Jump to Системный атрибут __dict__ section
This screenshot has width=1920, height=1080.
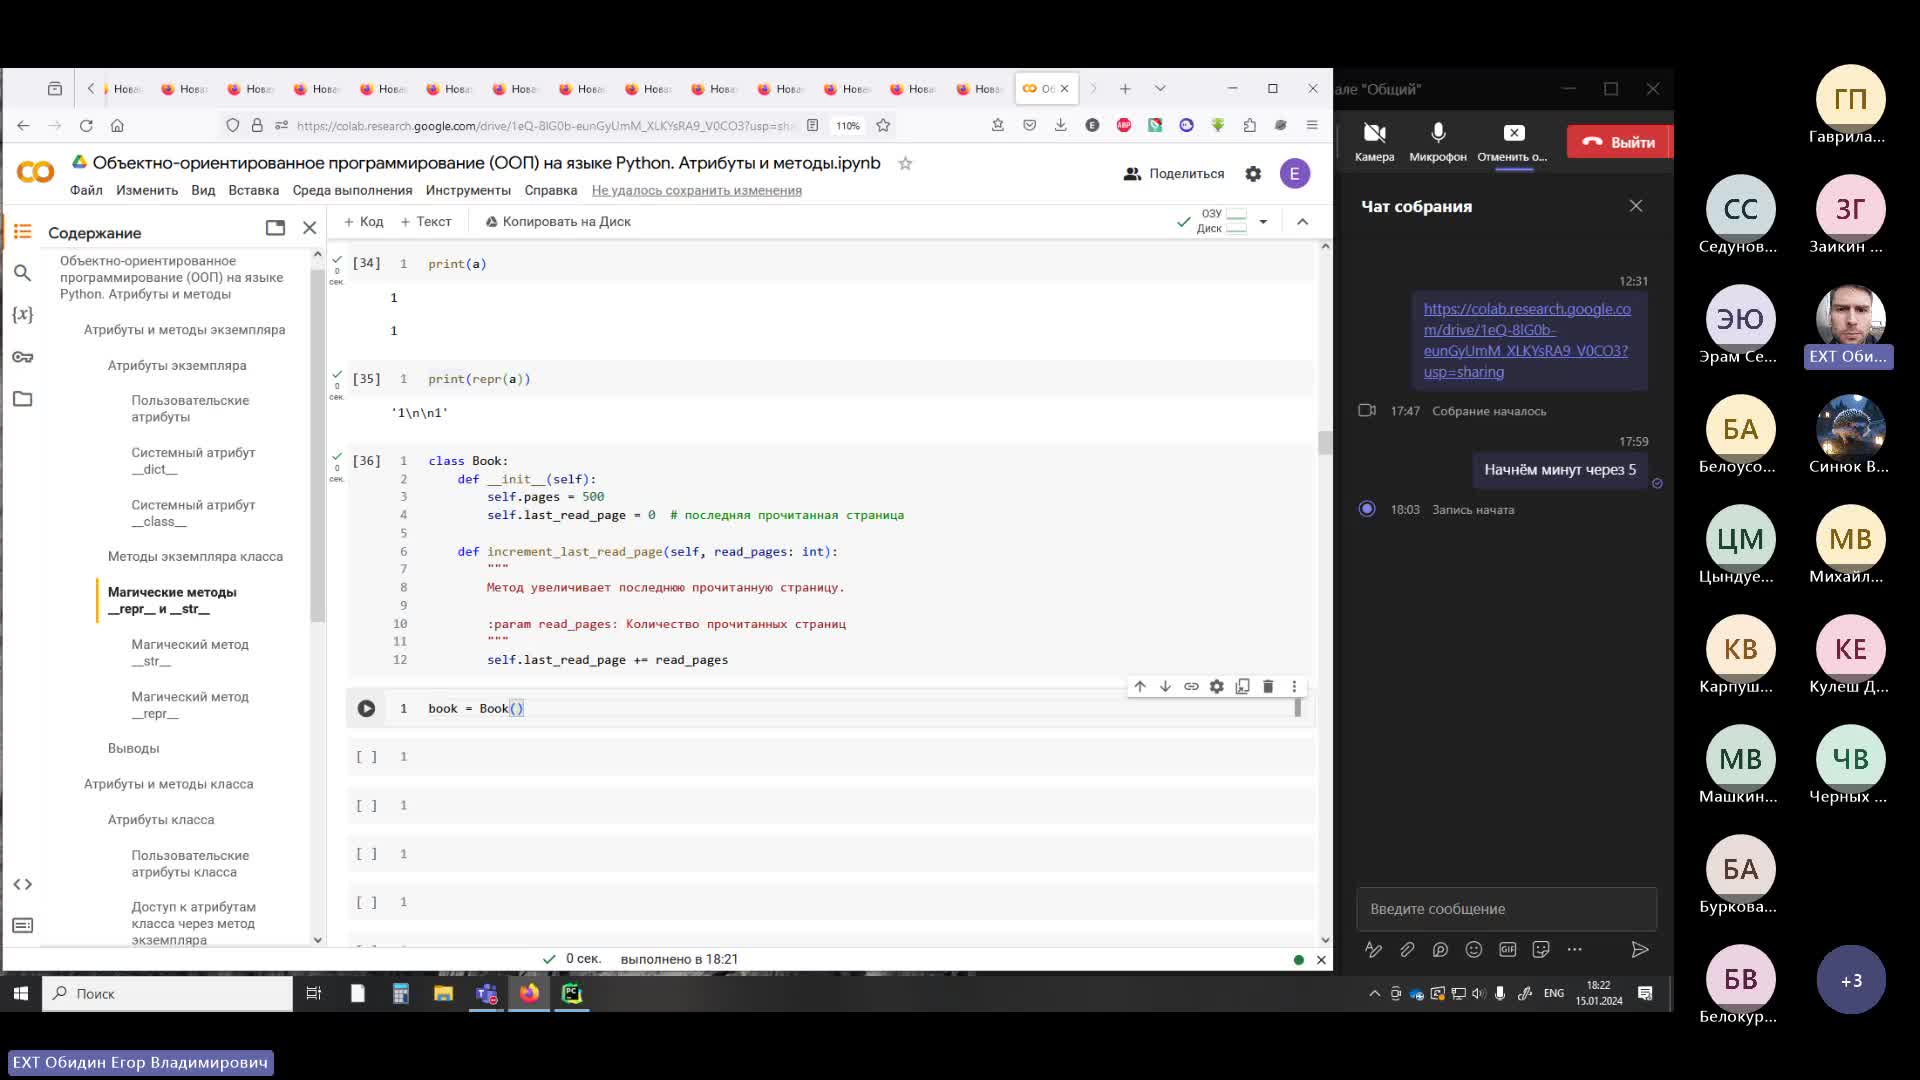point(193,460)
